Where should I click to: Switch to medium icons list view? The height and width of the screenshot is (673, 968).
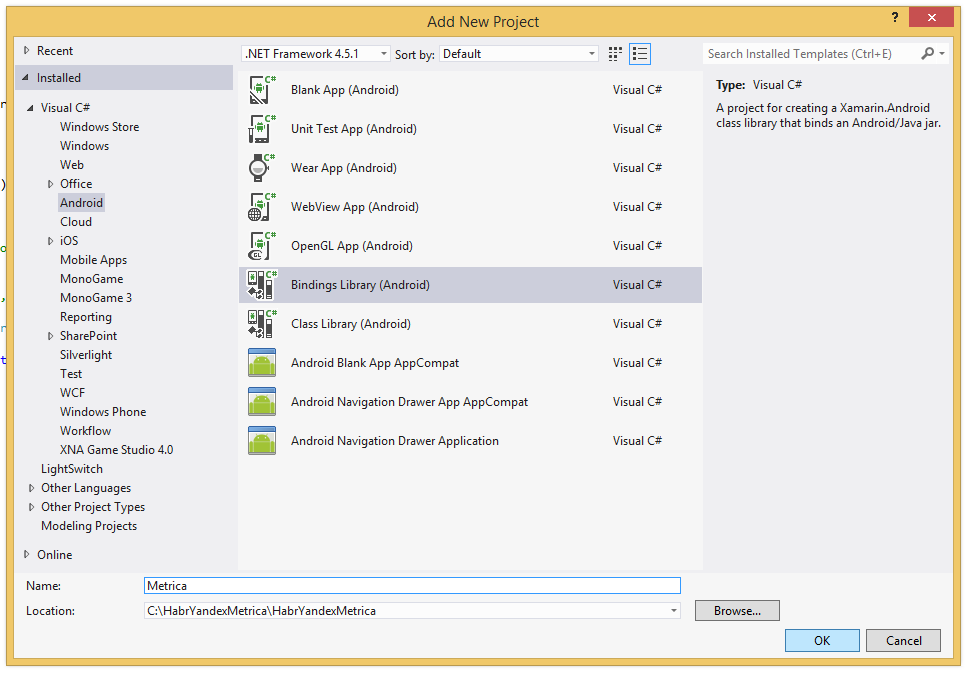[x=640, y=54]
